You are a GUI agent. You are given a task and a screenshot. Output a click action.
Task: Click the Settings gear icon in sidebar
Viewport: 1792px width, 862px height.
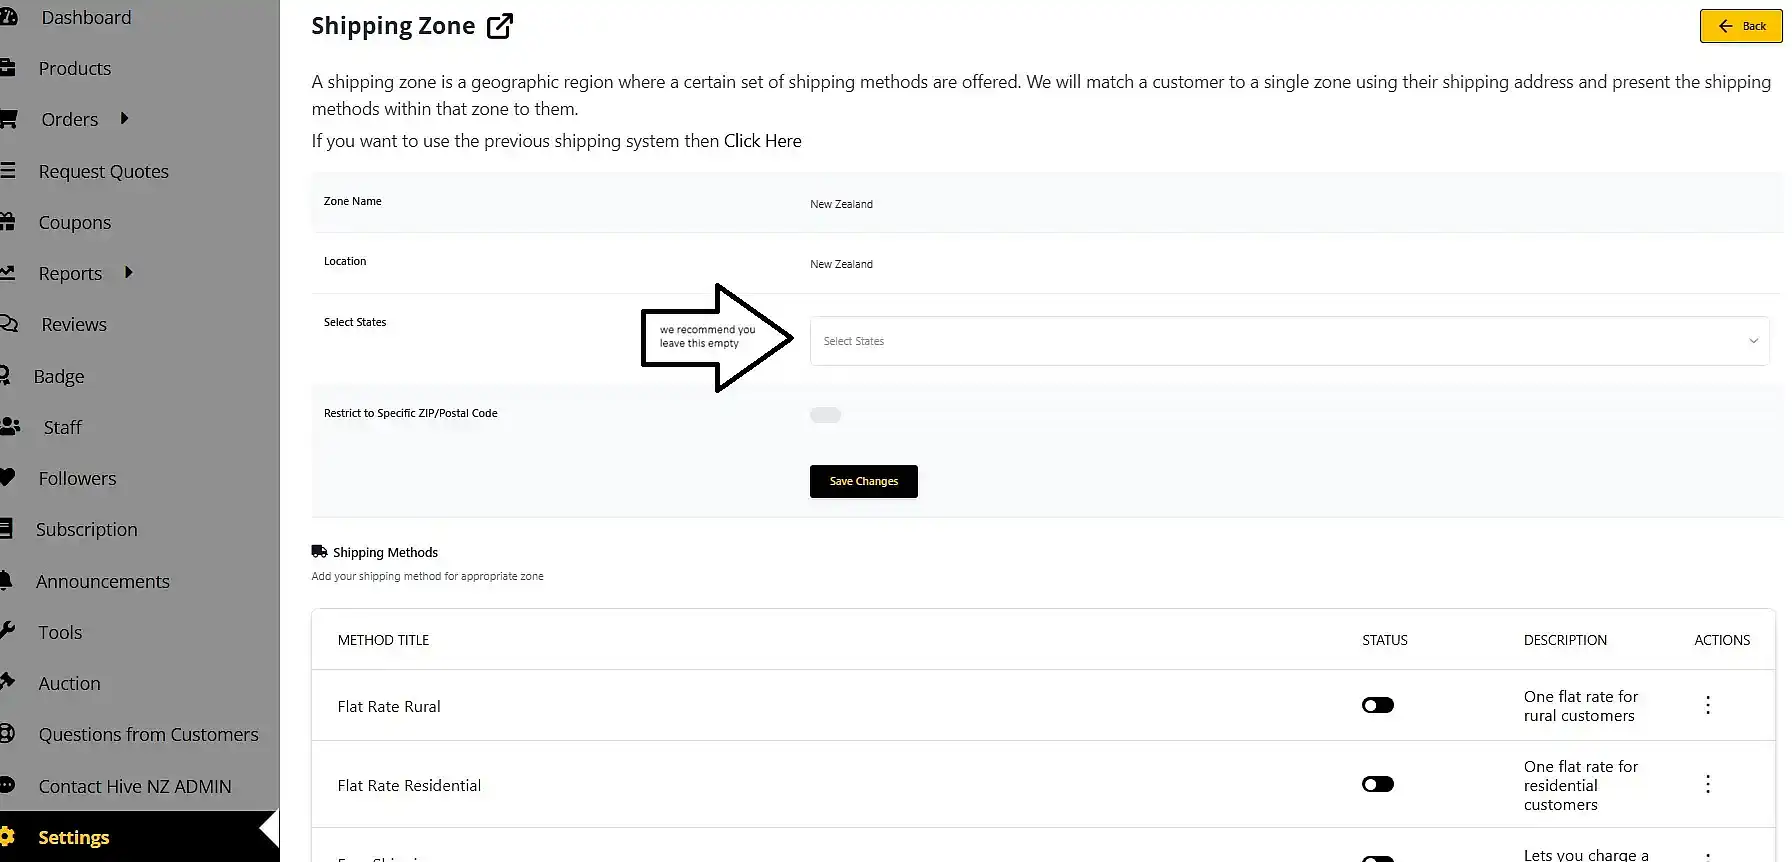7,837
